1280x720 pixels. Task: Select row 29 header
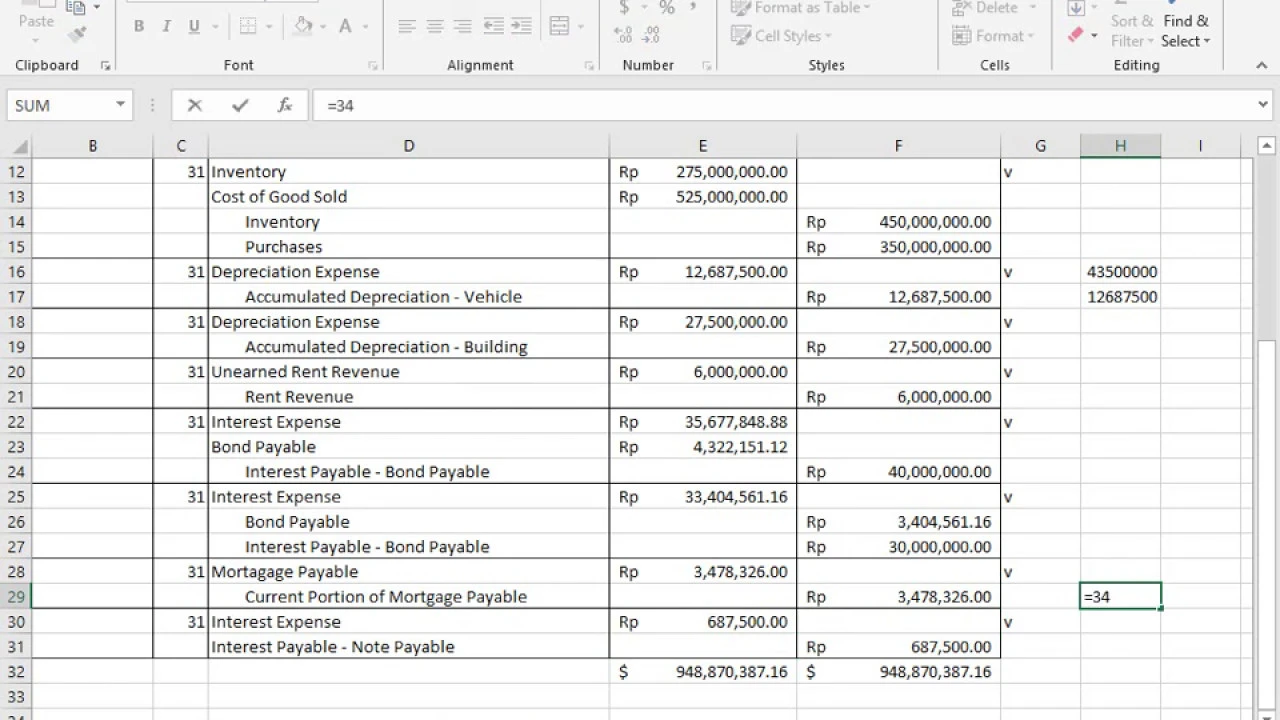click(16, 596)
